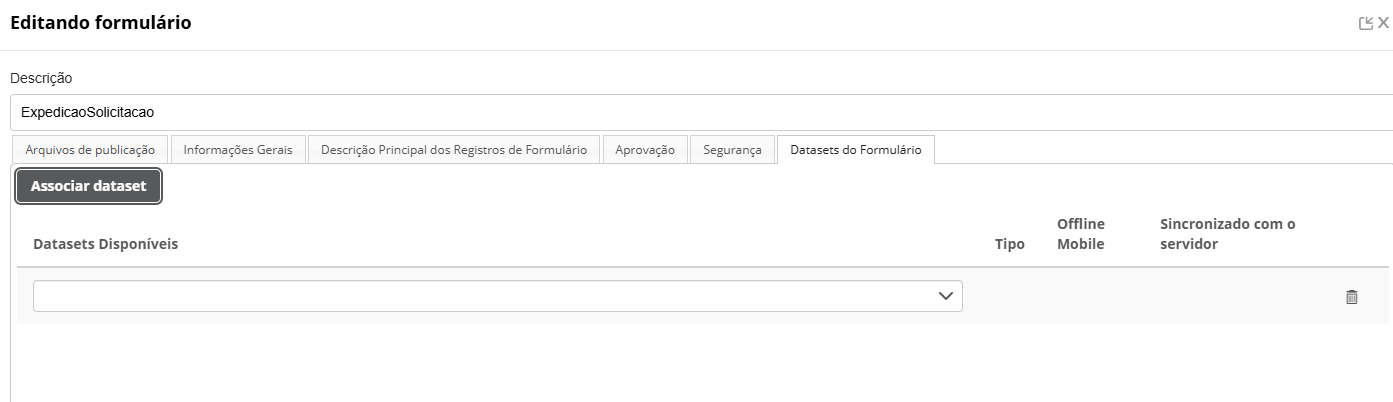Switch to Arquivos de publicação tab
Viewport: 1393px width, 402px height.
[90, 150]
